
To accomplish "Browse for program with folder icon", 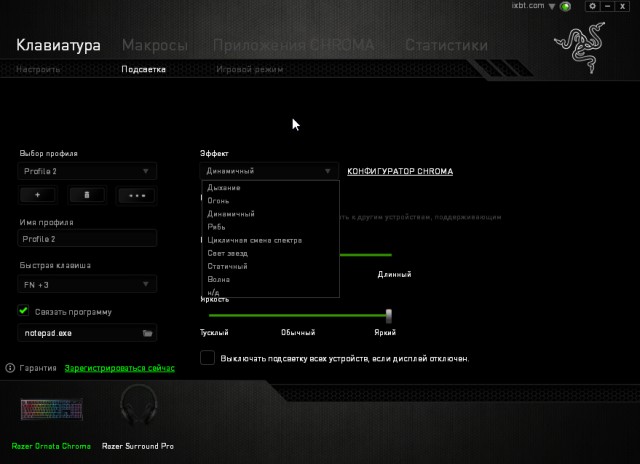I will coord(147,333).
